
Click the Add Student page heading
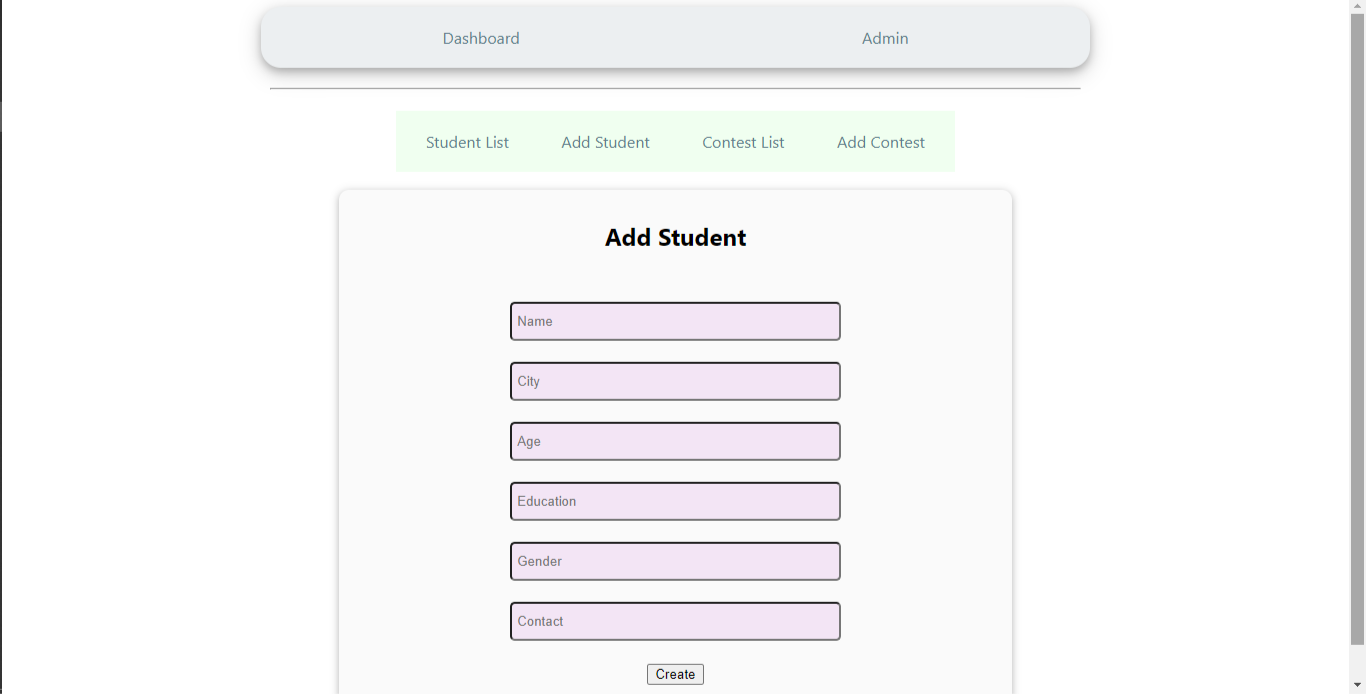[675, 237]
